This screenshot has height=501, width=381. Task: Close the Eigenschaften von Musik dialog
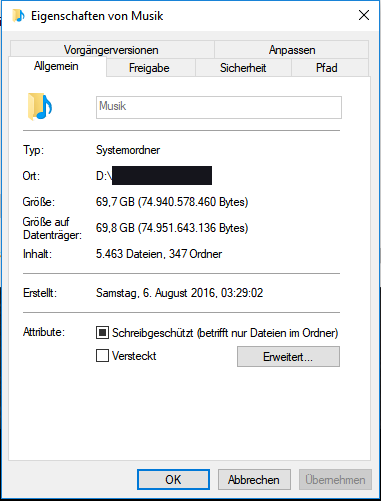364,15
